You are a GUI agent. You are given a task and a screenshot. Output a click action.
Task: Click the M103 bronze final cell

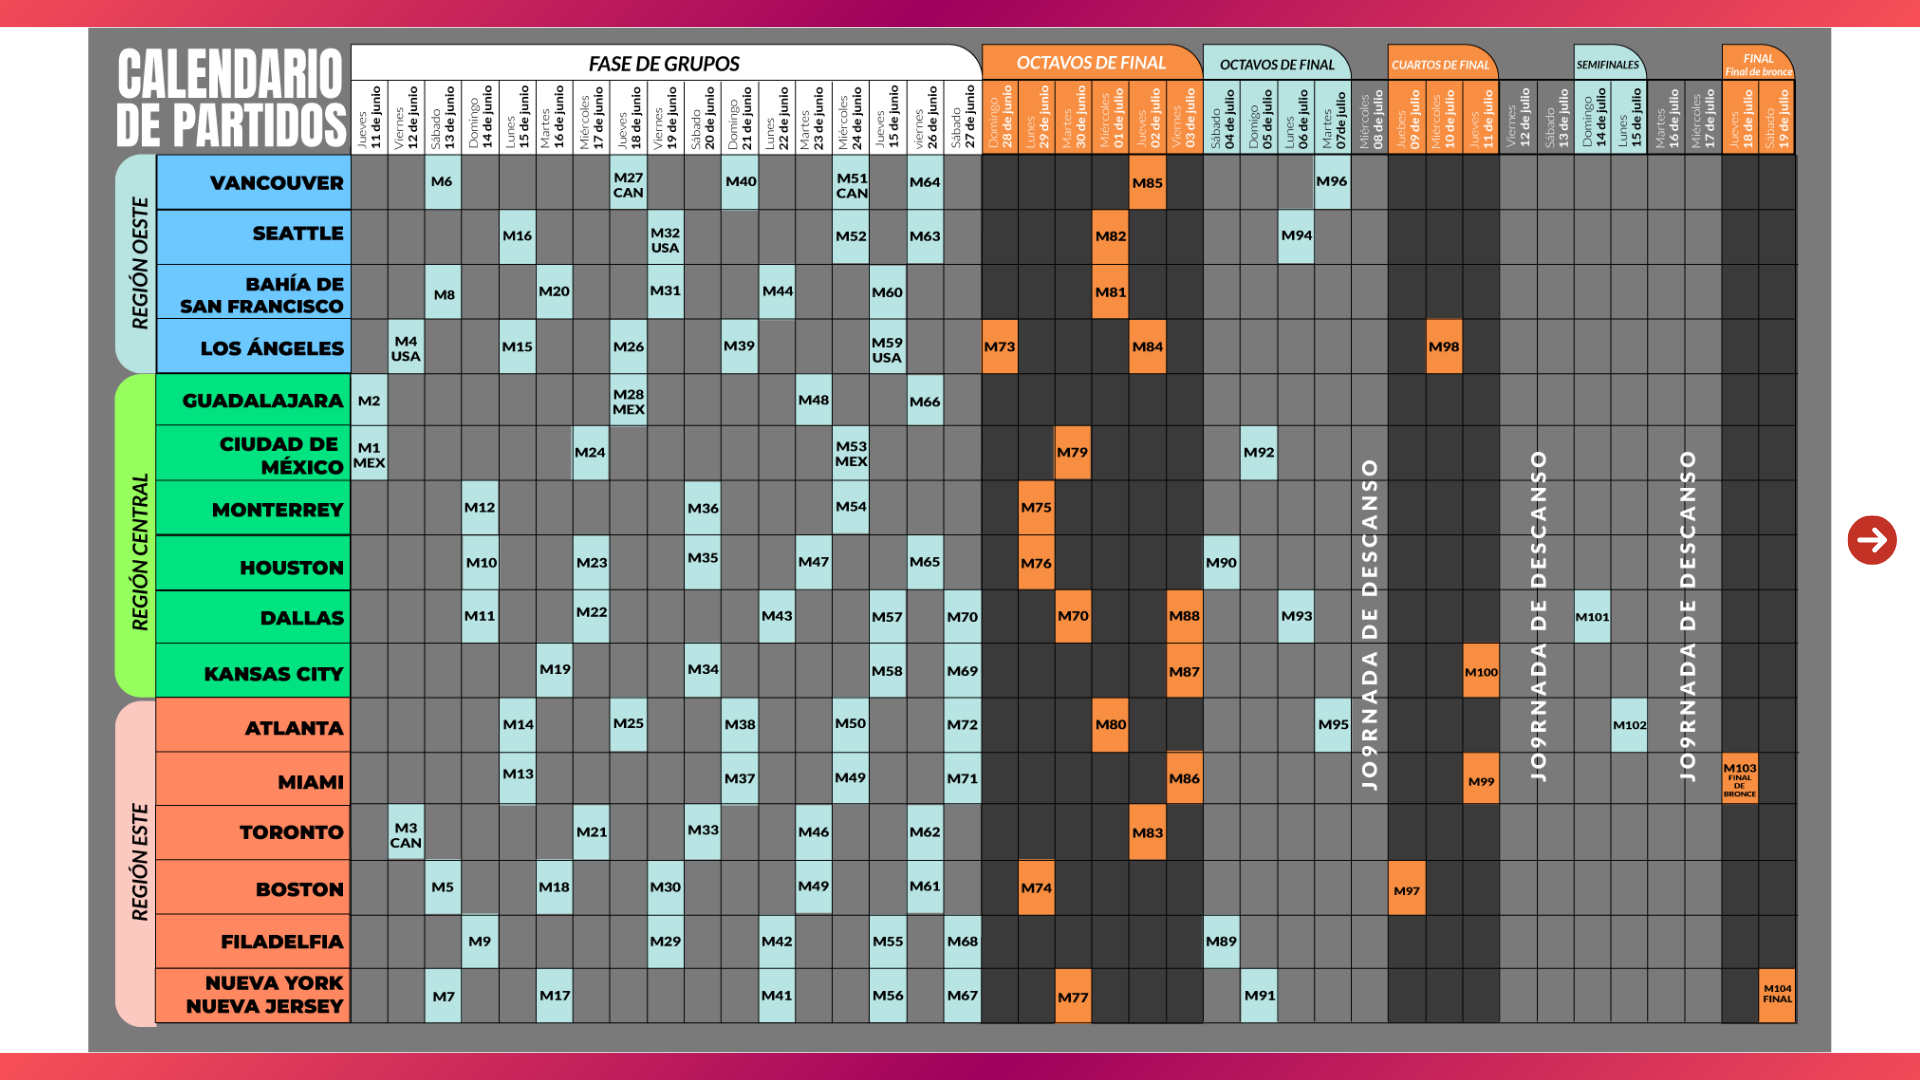1739,779
